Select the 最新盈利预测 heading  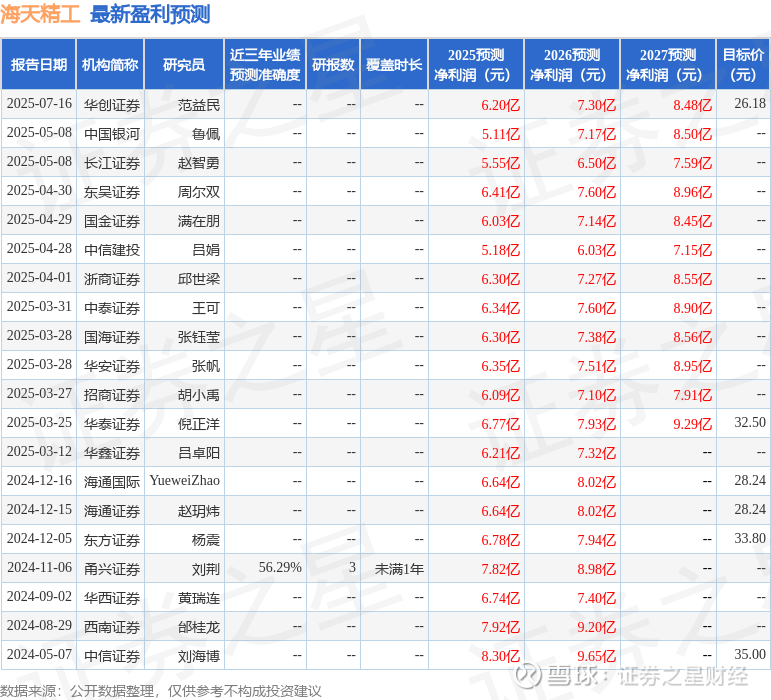point(150,14)
